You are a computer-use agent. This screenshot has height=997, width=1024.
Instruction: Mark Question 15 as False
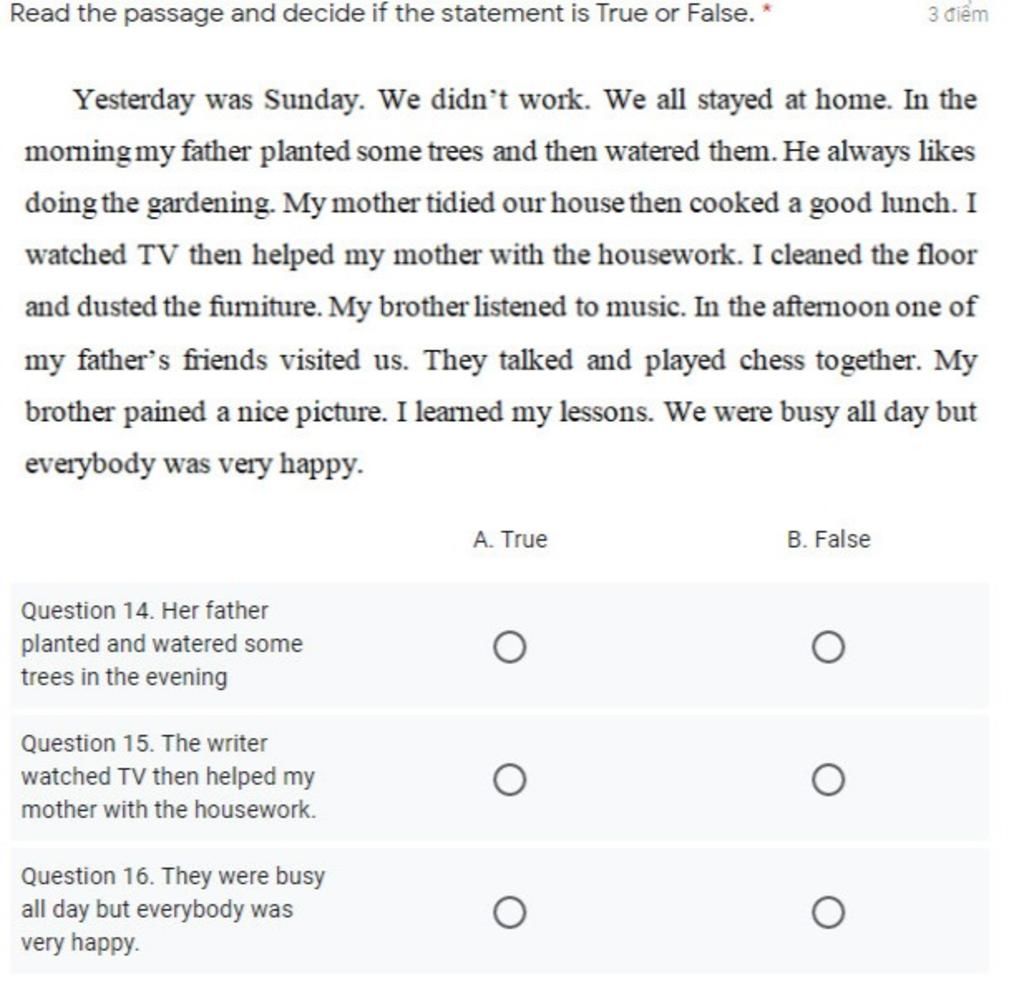(828, 780)
